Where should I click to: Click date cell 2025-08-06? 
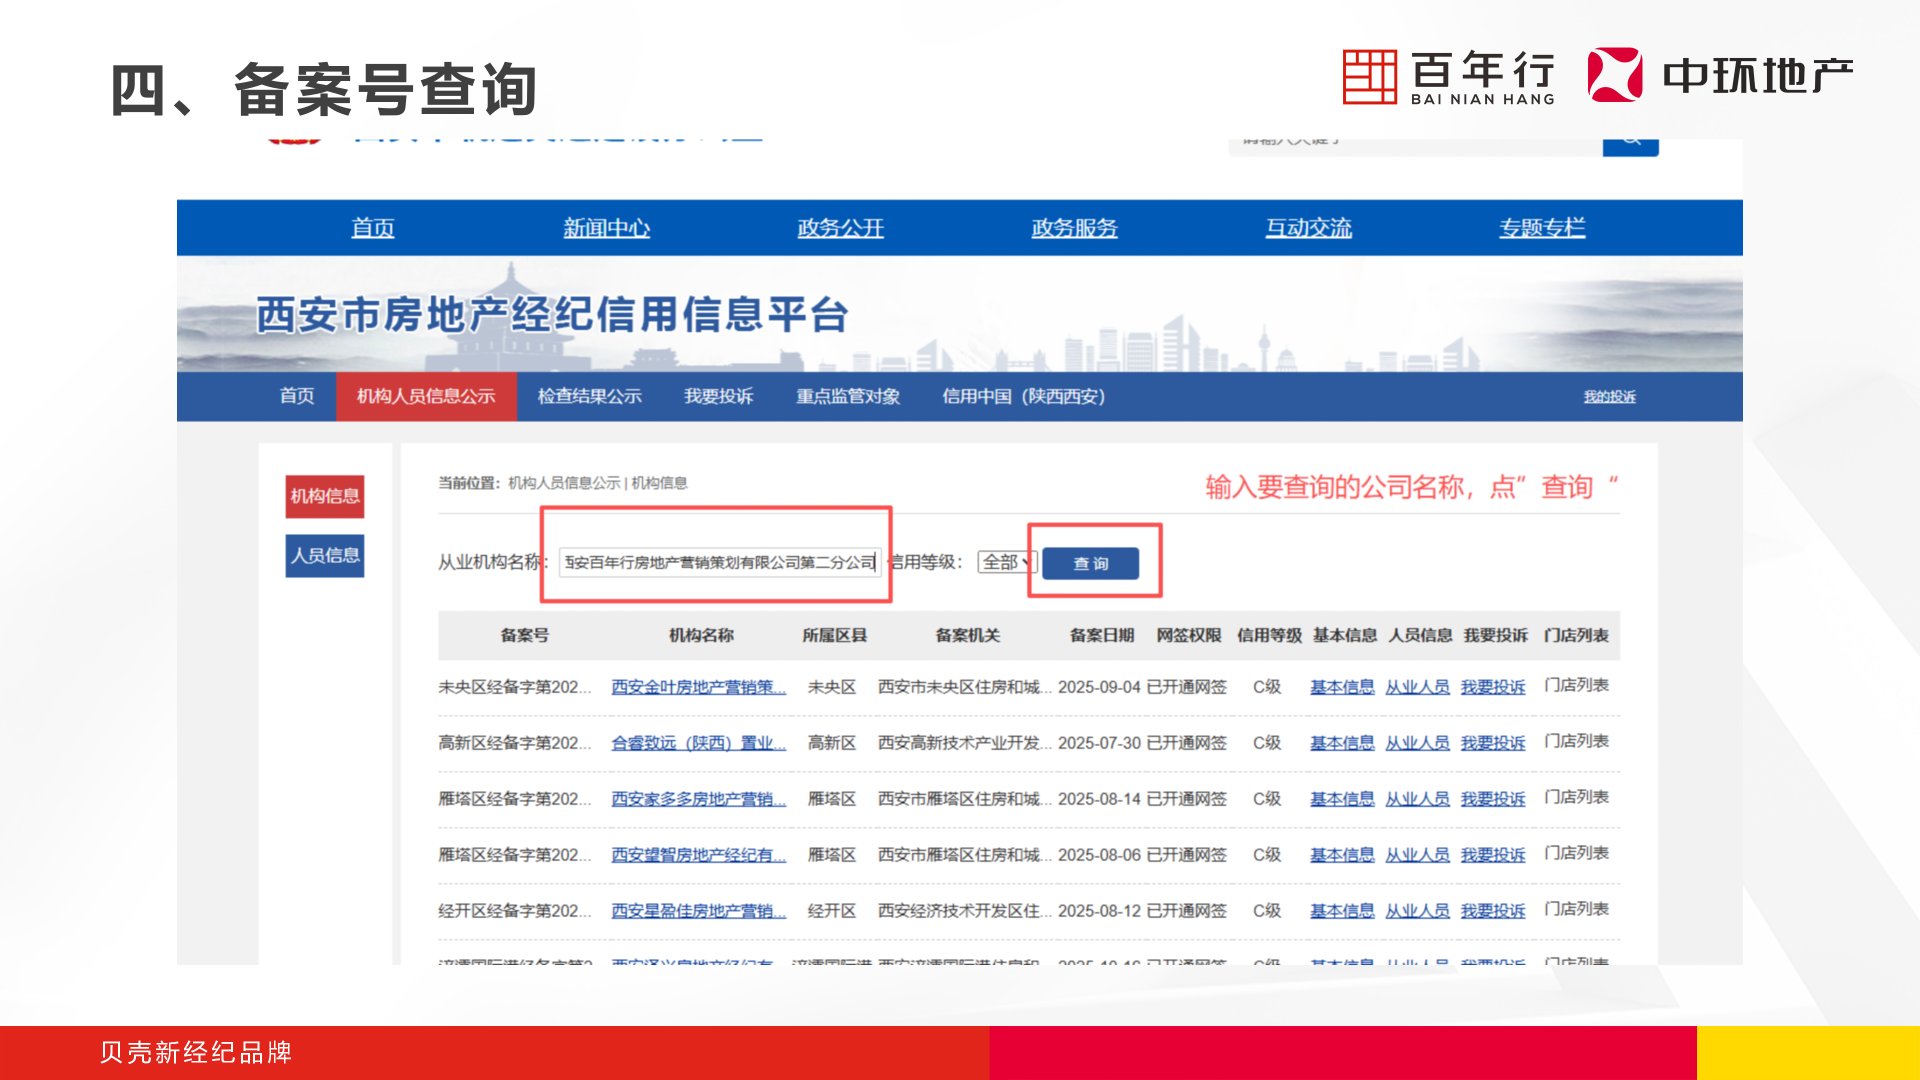(1099, 855)
